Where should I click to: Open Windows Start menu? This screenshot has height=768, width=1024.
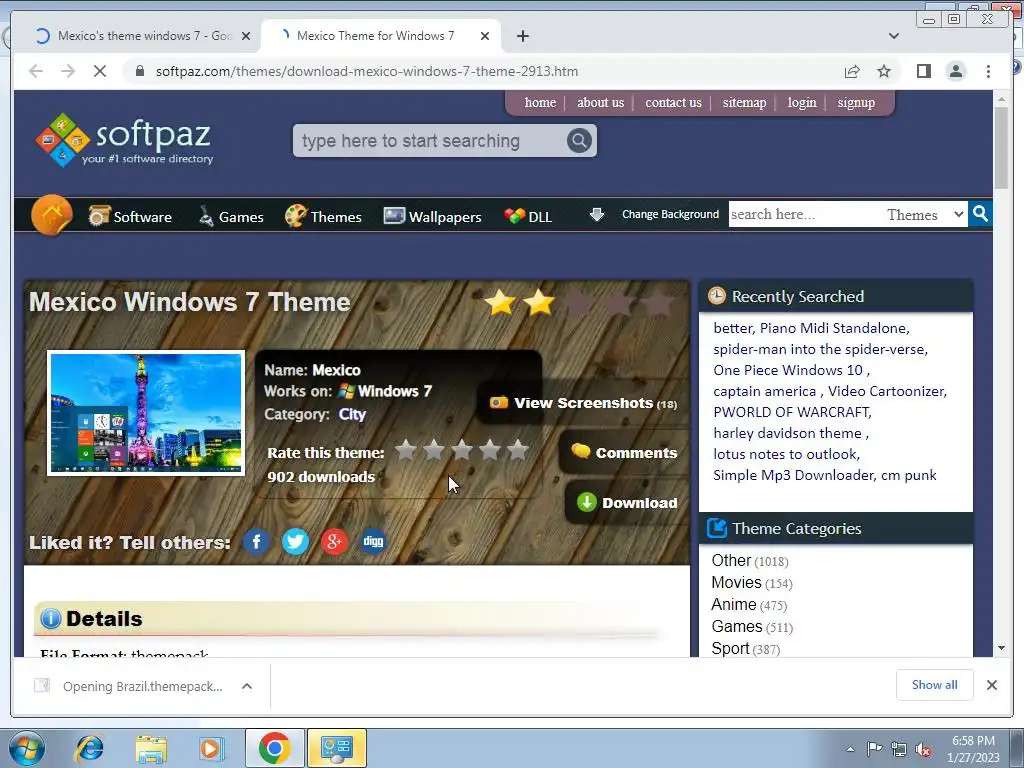27,748
